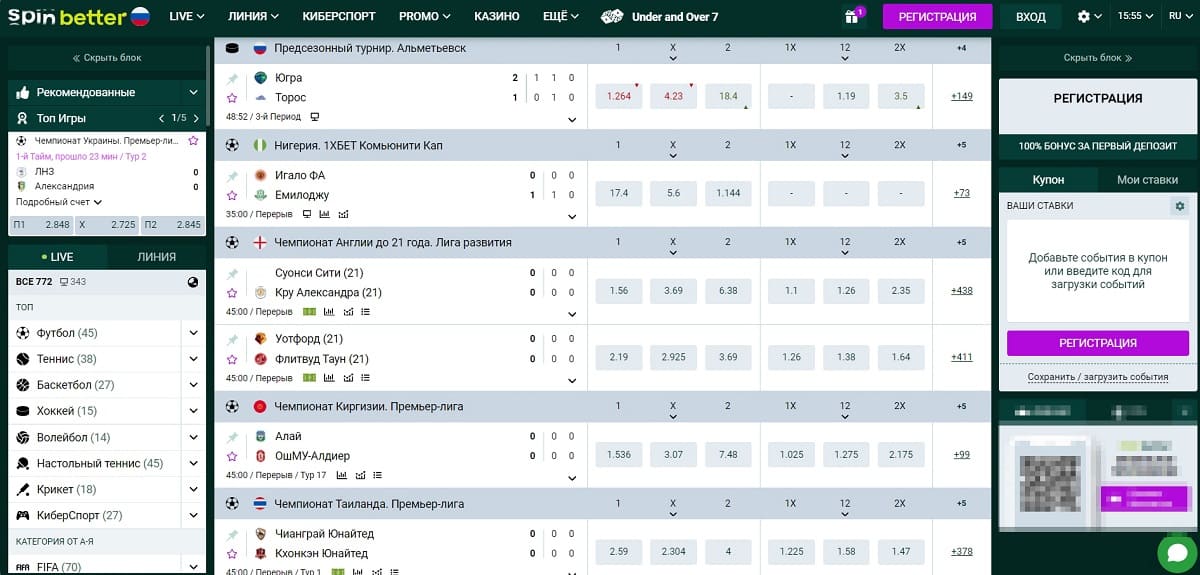Expand the Теннис (38) sport list
The image size is (1200, 575).
point(194,359)
